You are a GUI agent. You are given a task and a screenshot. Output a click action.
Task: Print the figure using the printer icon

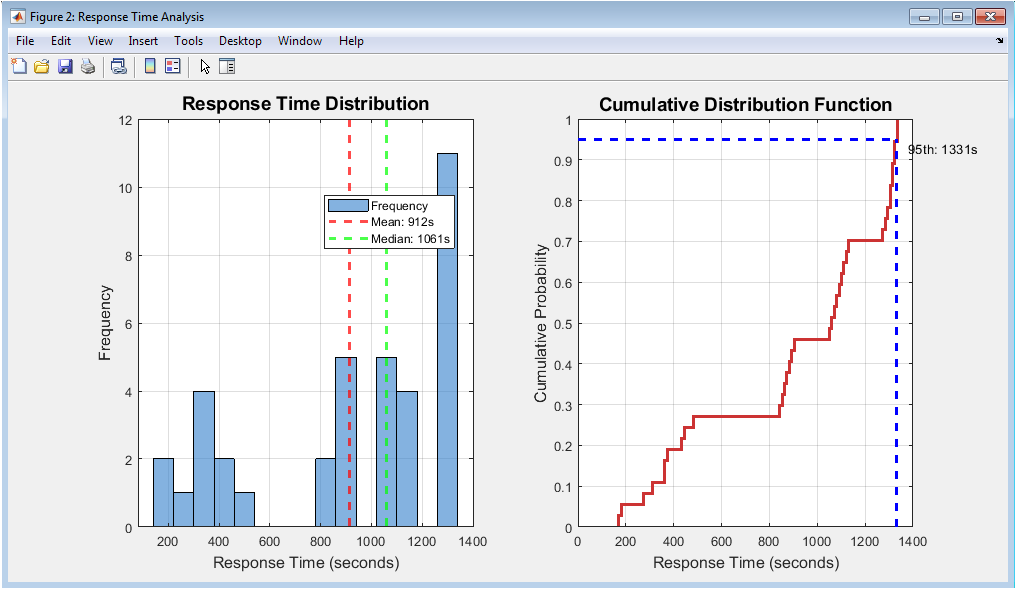tap(88, 67)
